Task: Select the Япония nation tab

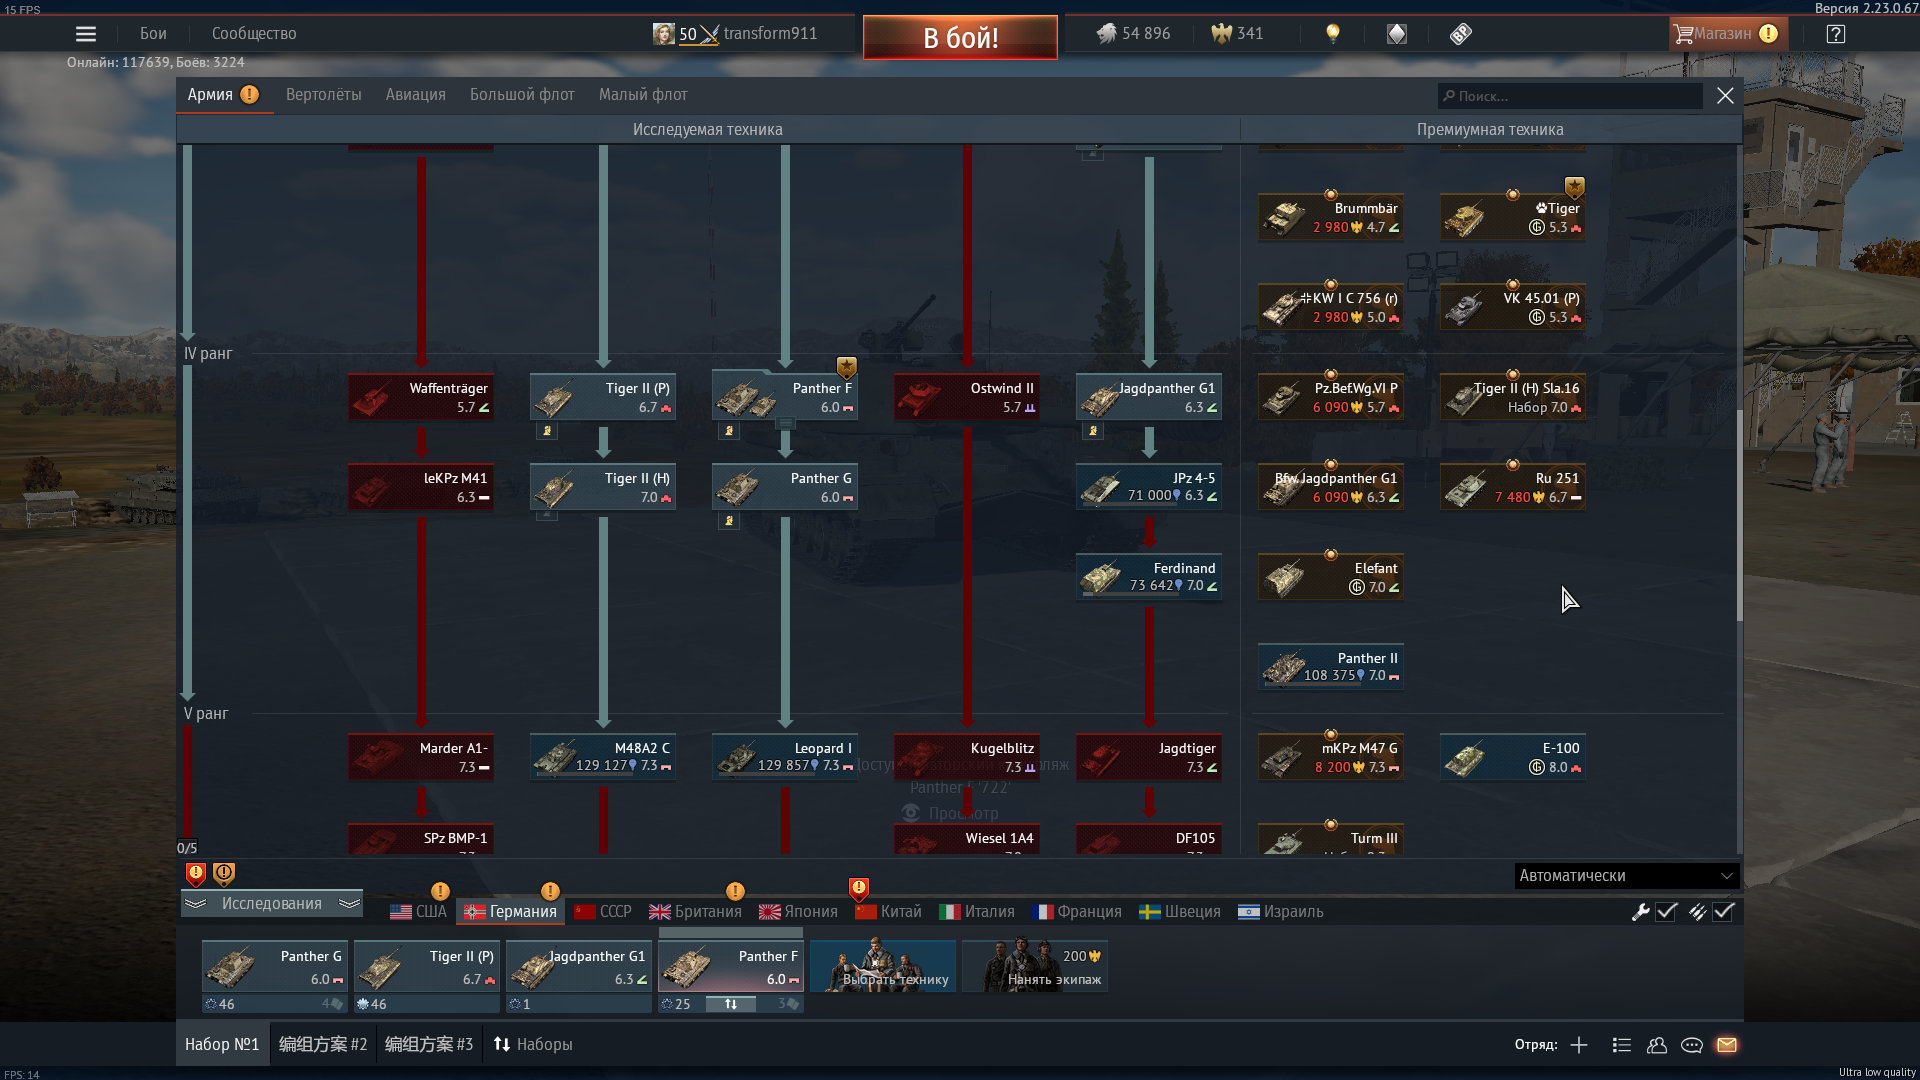Action: pyautogui.click(x=798, y=912)
